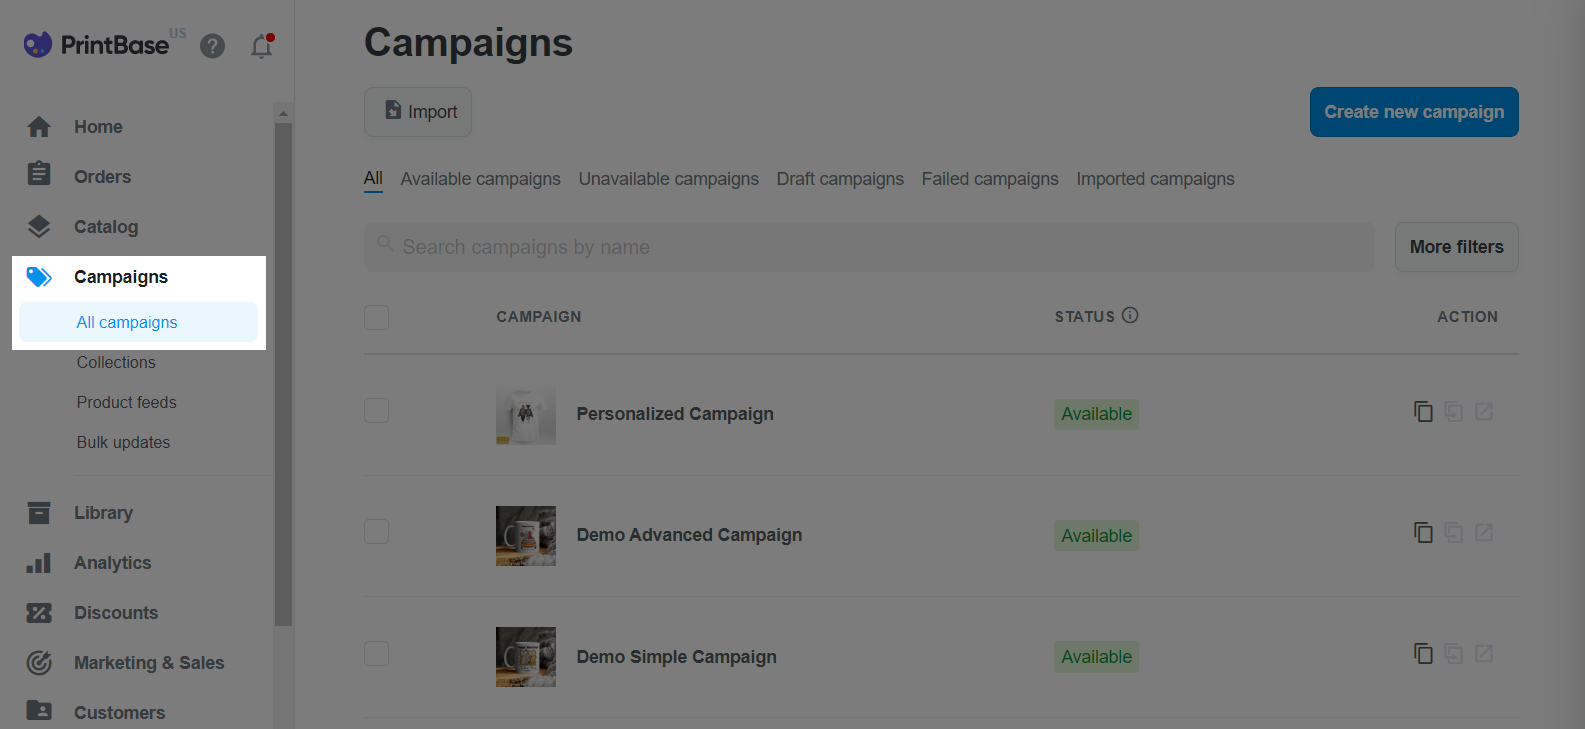Click the status info icon in header

pyautogui.click(x=1130, y=315)
